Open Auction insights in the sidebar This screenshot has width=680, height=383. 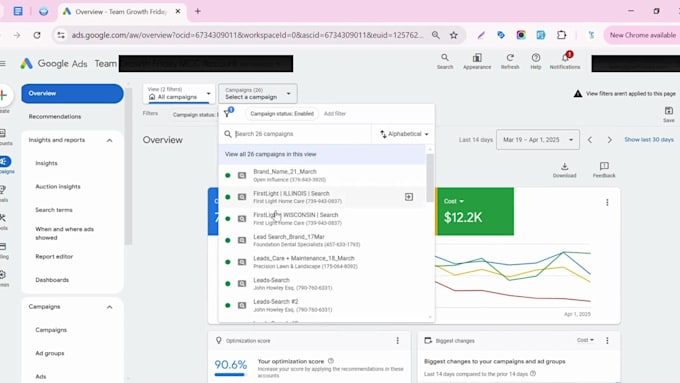(58, 187)
